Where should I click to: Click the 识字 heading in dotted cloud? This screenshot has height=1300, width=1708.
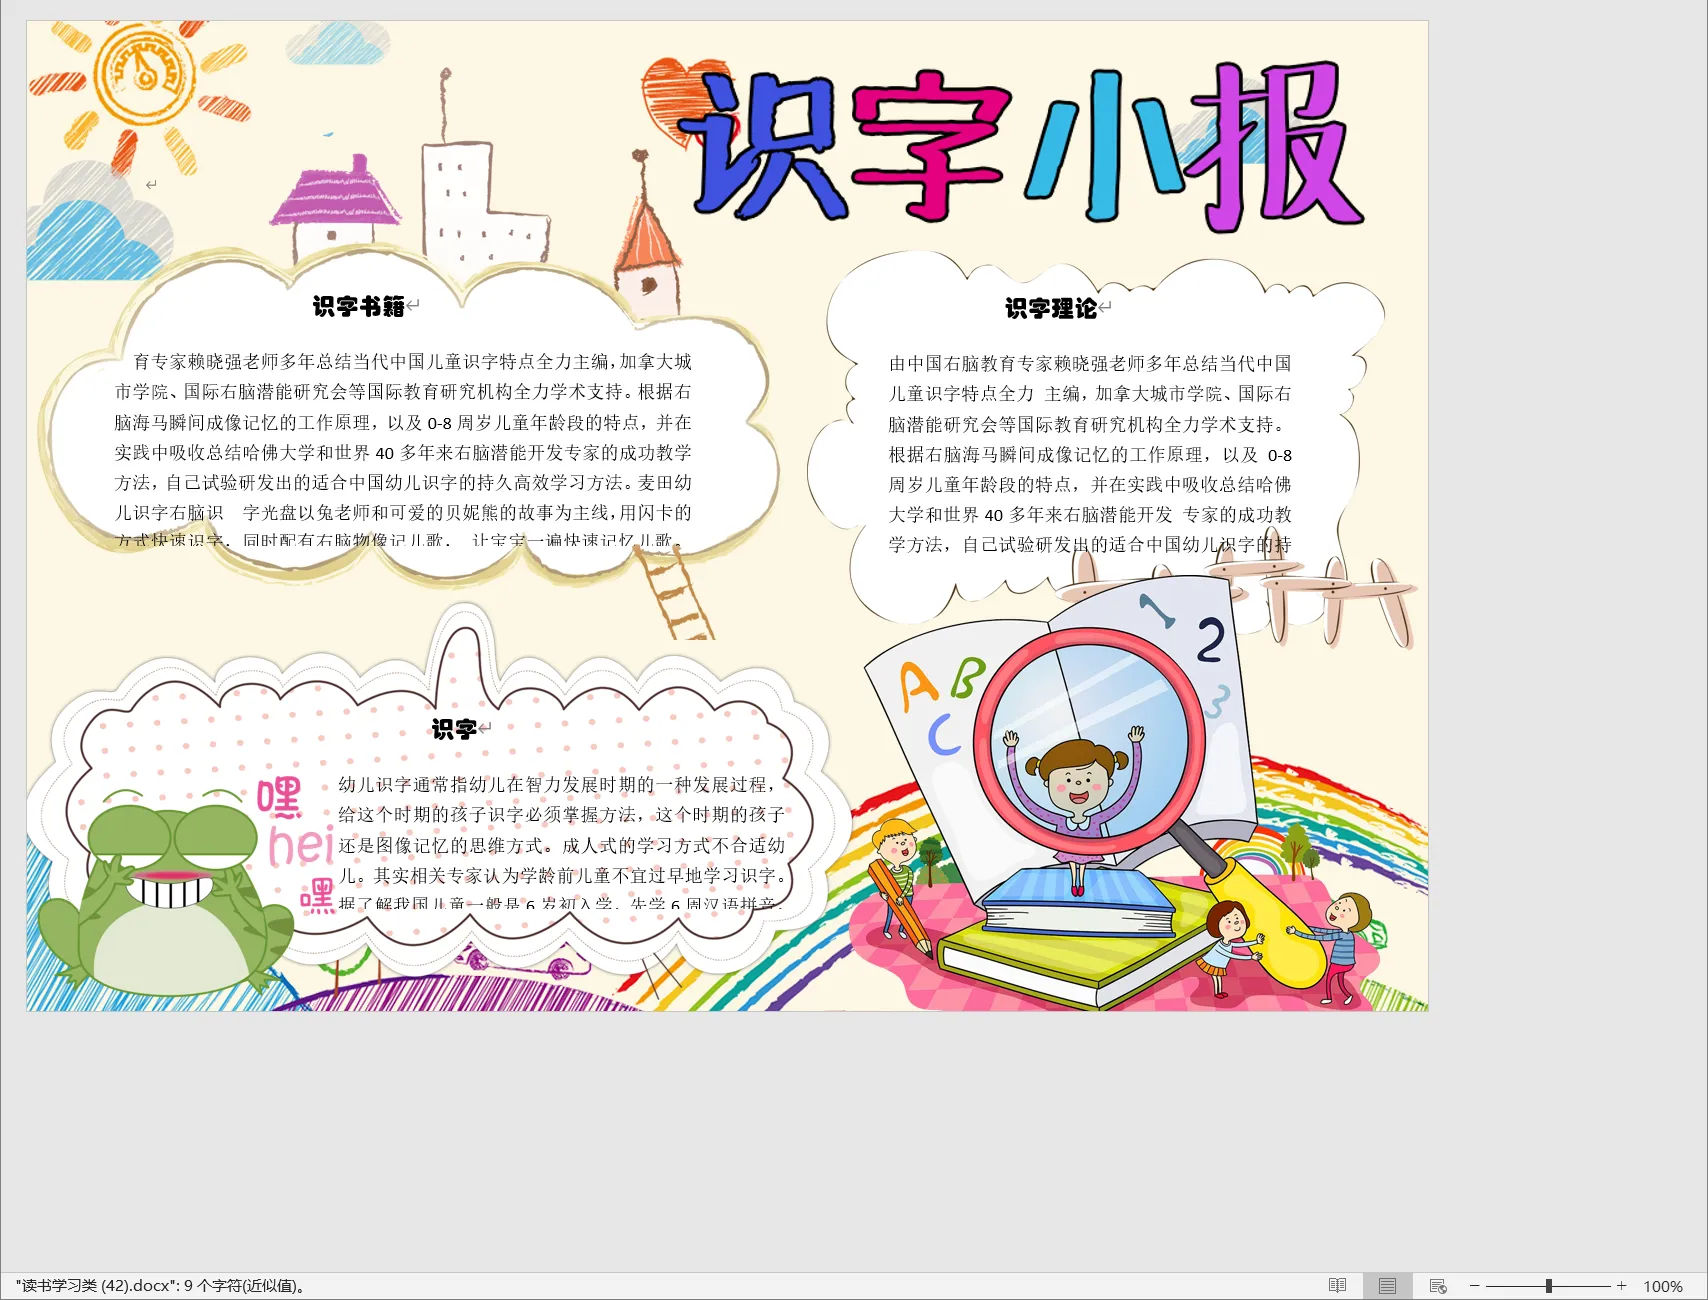click(x=453, y=729)
